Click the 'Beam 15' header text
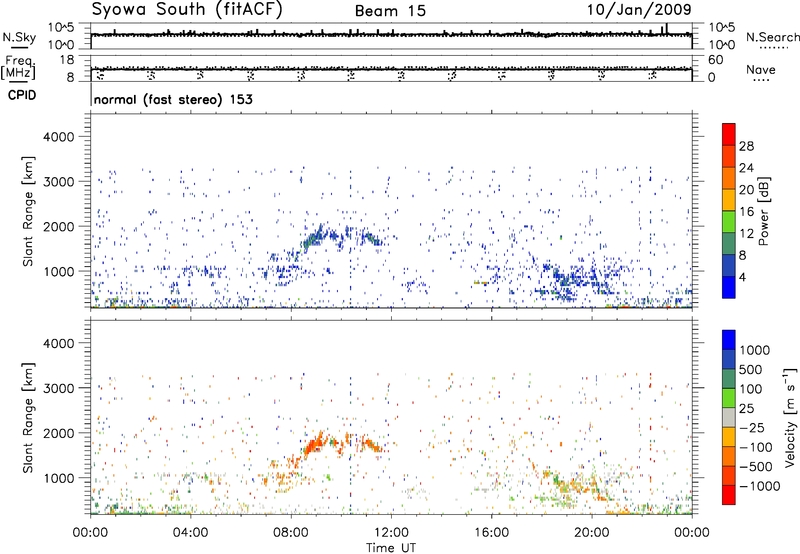This screenshot has height=554, width=800. [x=390, y=11]
